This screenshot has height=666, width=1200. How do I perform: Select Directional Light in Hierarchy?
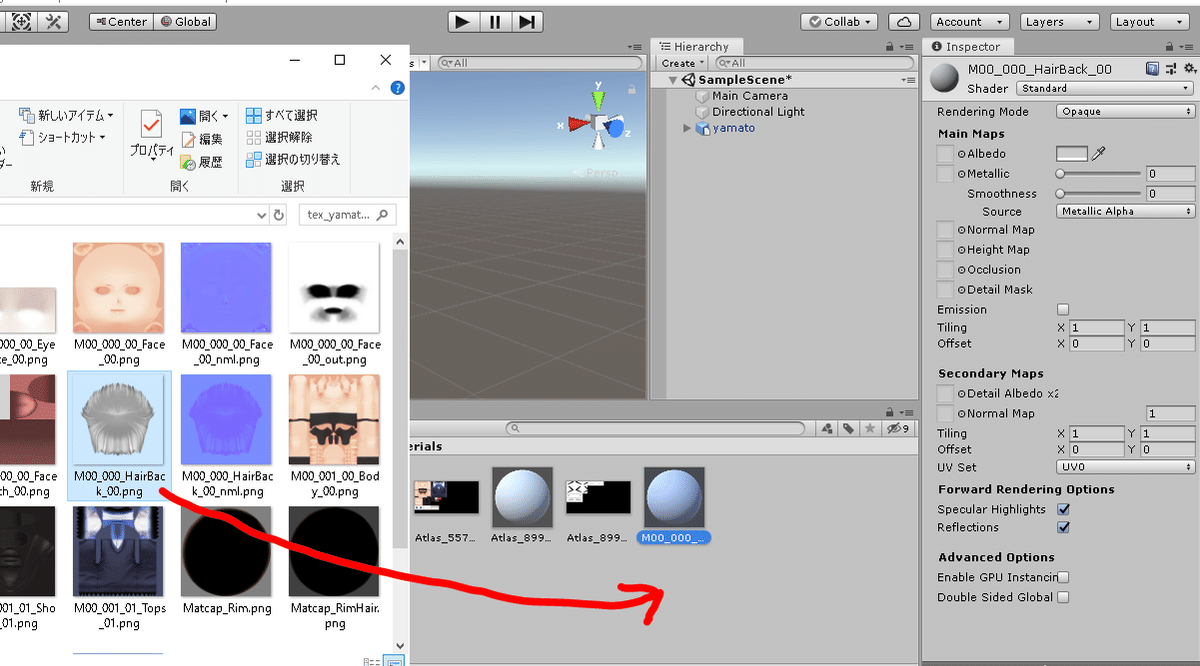point(758,112)
